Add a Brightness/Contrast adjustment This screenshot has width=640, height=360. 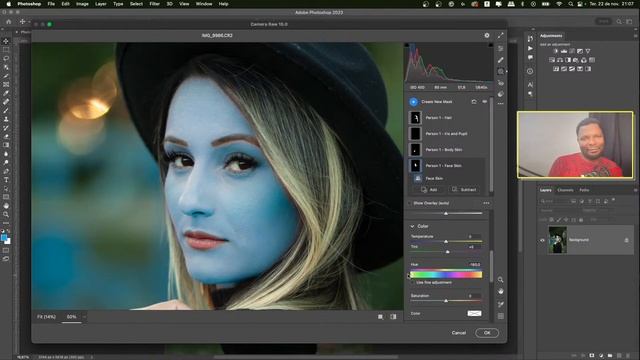tap(556, 51)
